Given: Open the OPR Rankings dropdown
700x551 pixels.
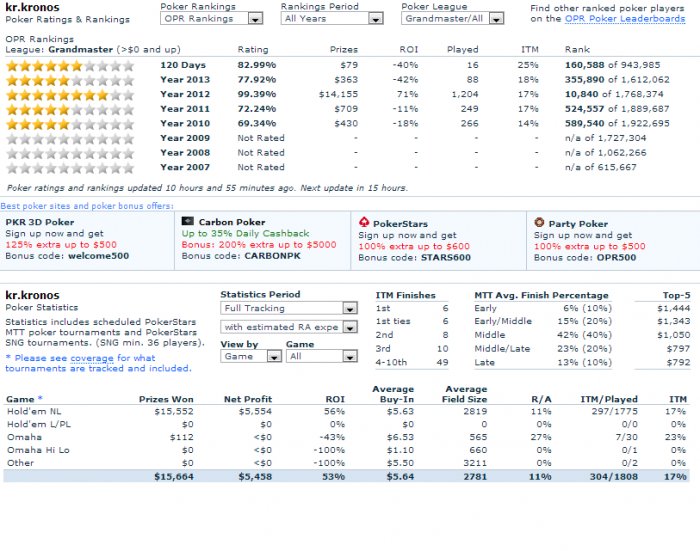Looking at the screenshot, I should (212, 19).
